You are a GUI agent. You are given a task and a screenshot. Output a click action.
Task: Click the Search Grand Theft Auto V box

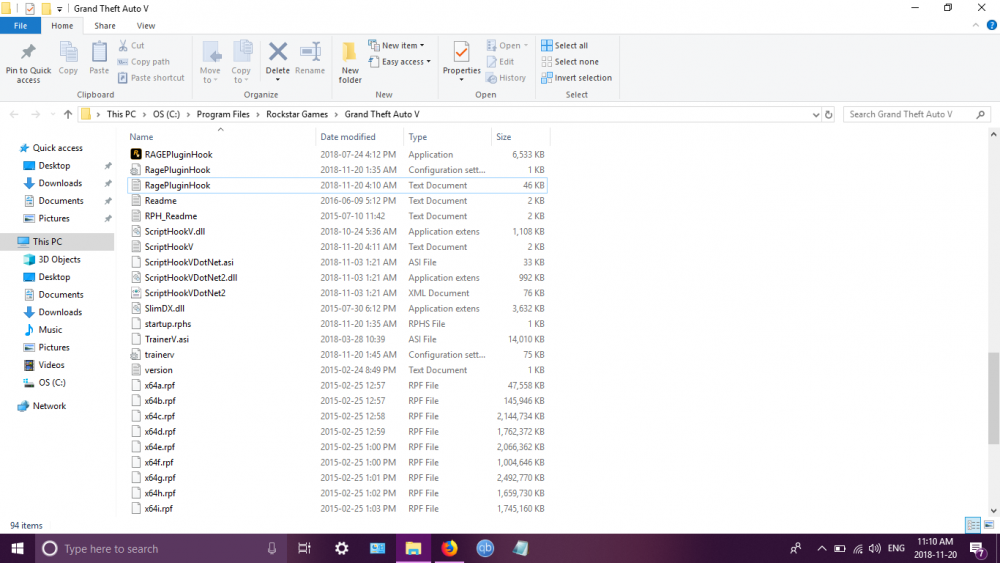click(x=916, y=114)
